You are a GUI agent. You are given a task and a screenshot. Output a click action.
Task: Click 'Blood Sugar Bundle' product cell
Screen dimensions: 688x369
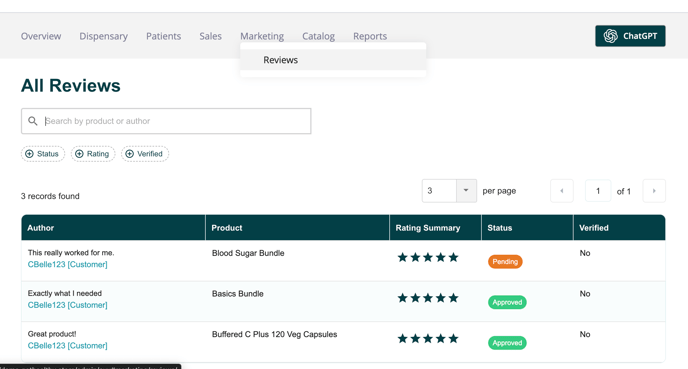pyautogui.click(x=248, y=253)
